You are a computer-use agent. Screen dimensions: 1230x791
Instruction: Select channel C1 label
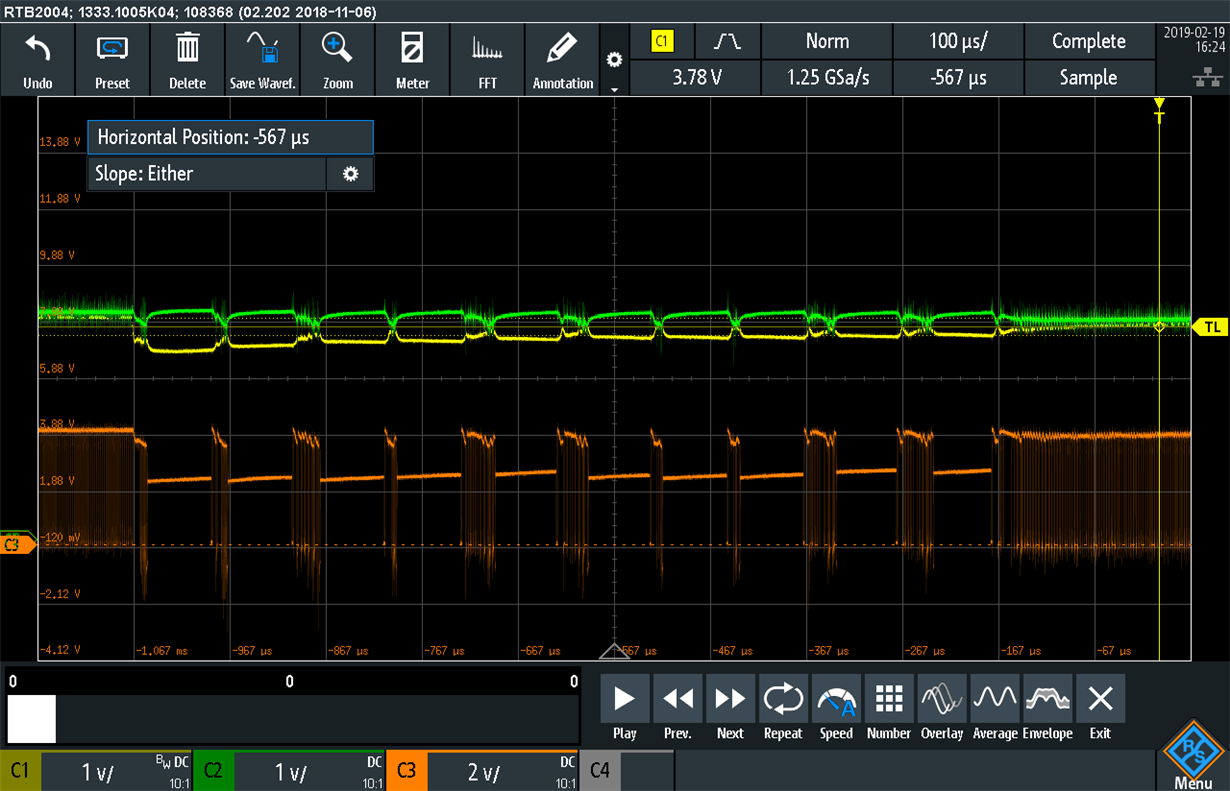click(x=20, y=772)
